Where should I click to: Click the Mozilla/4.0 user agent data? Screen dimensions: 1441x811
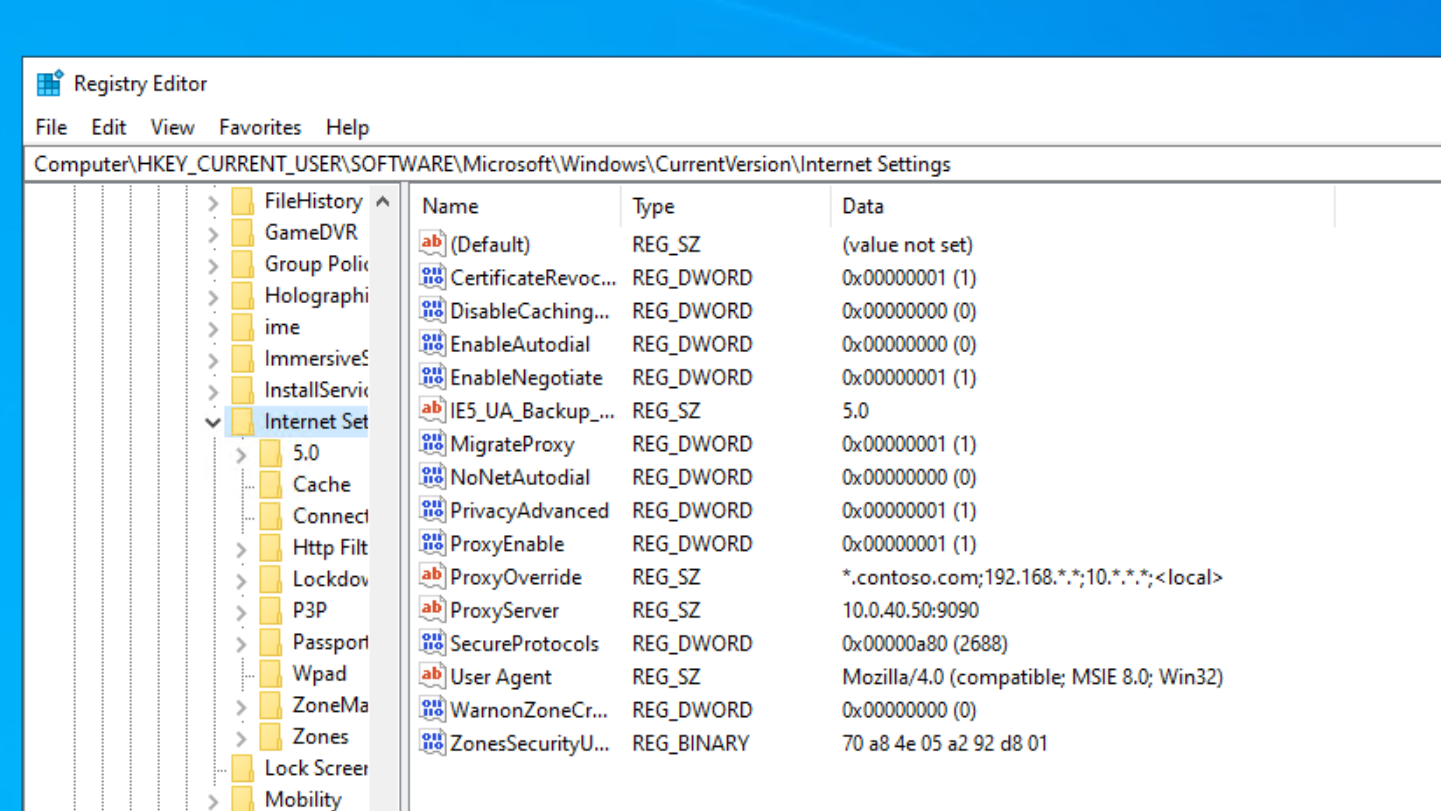tap(1032, 677)
